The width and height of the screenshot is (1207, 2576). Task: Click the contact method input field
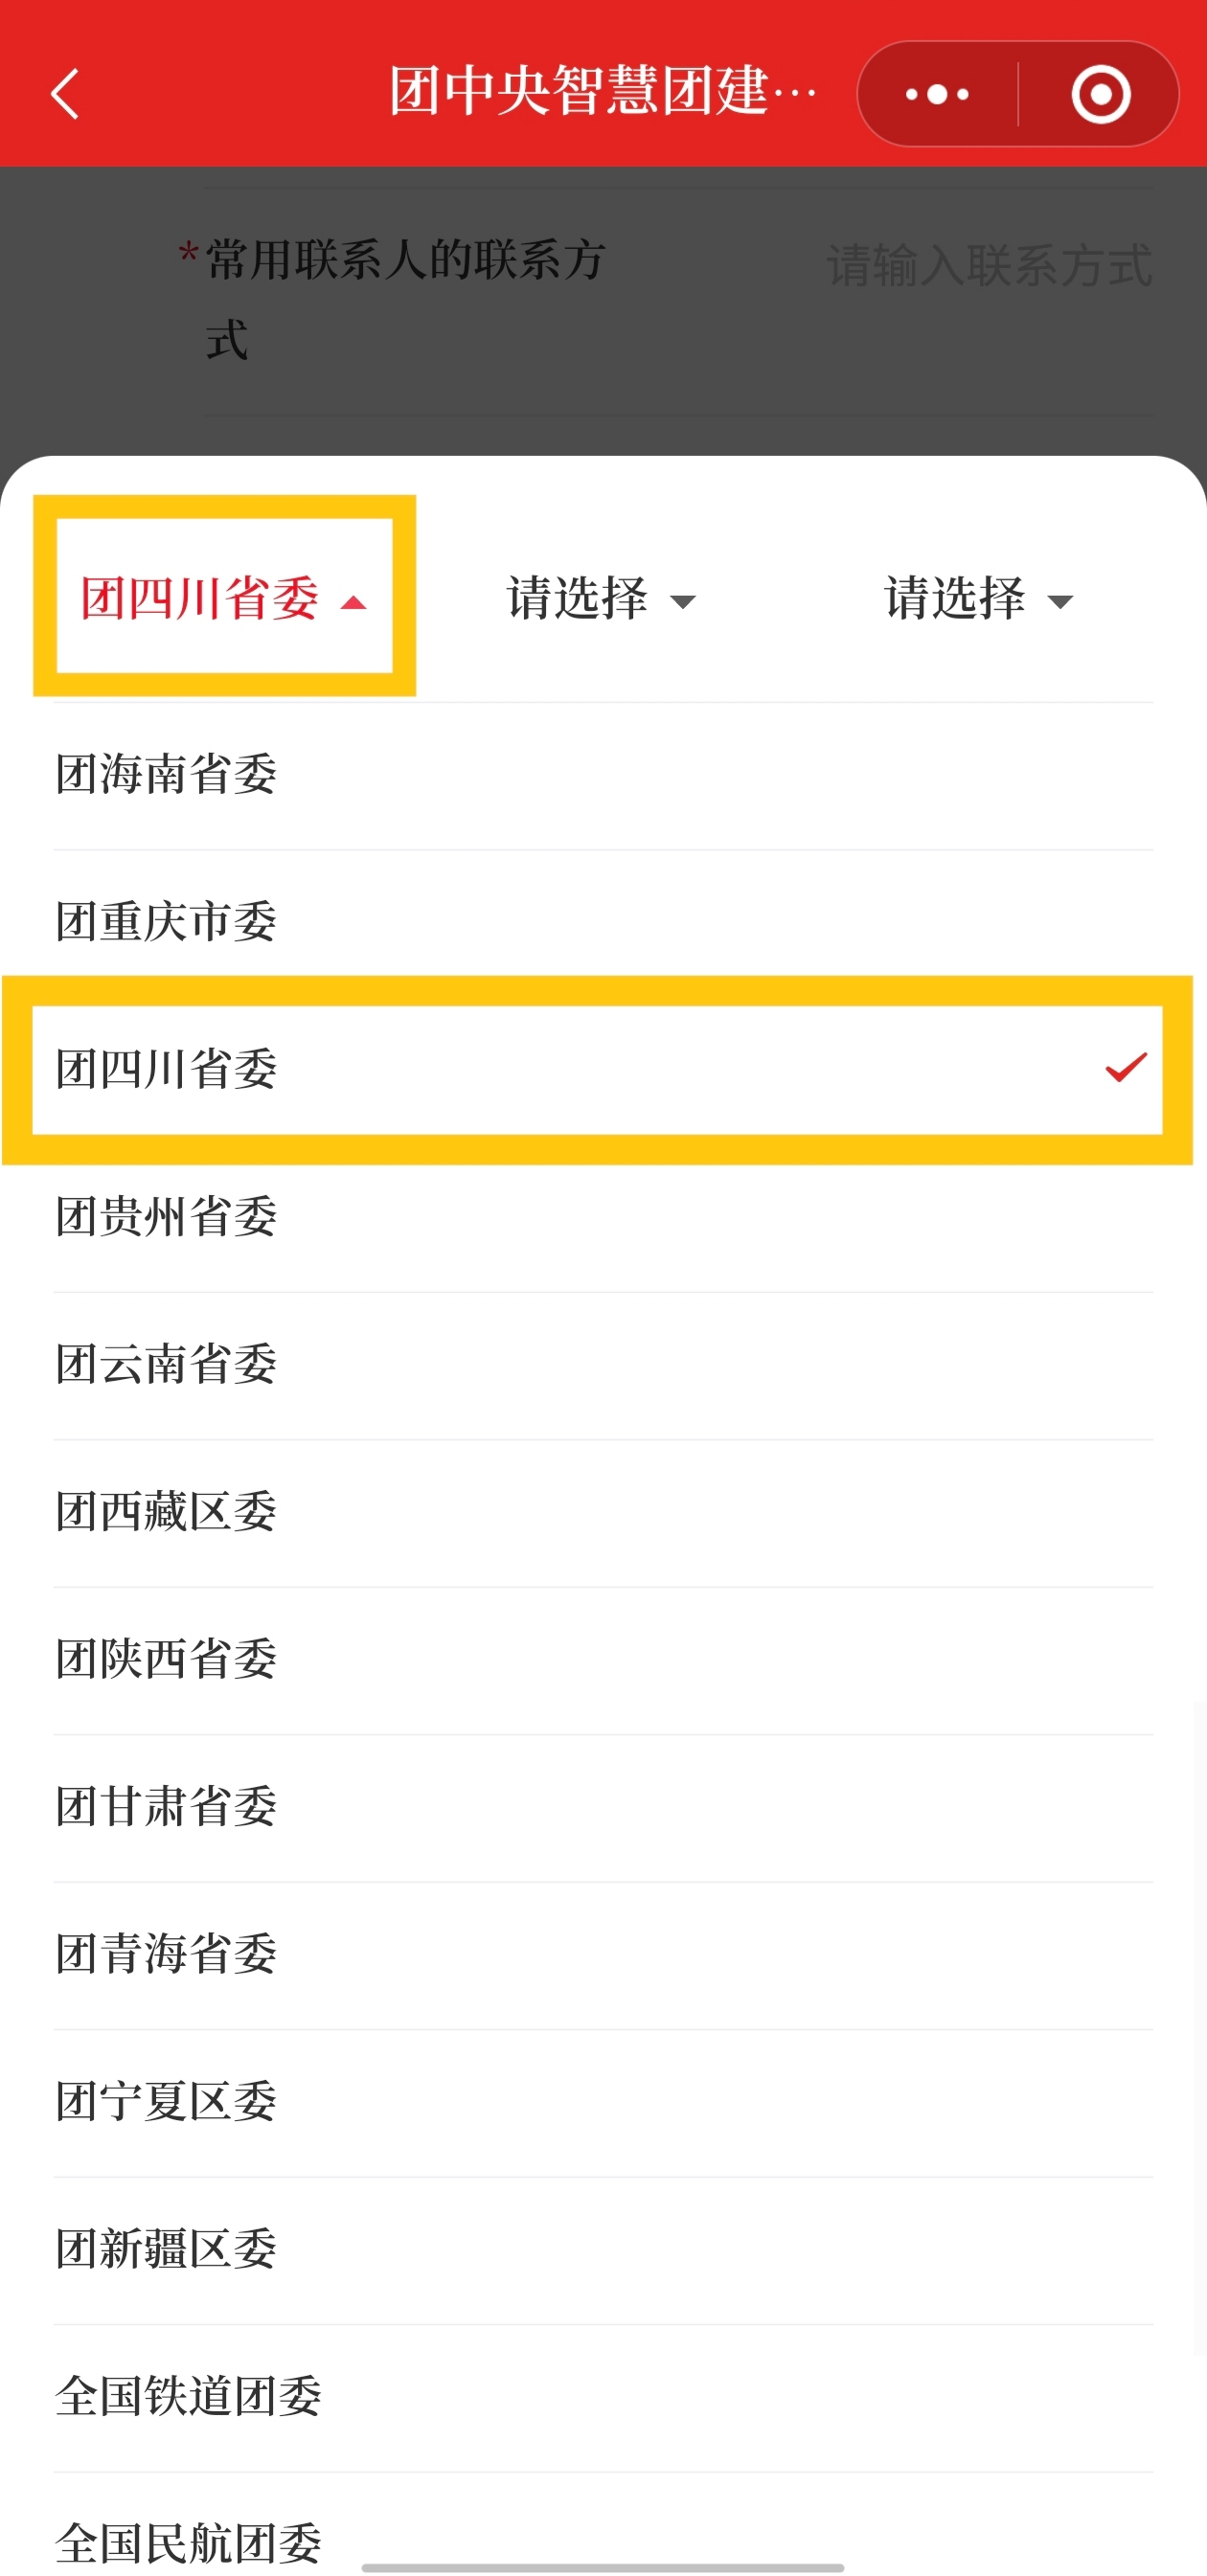click(x=988, y=266)
